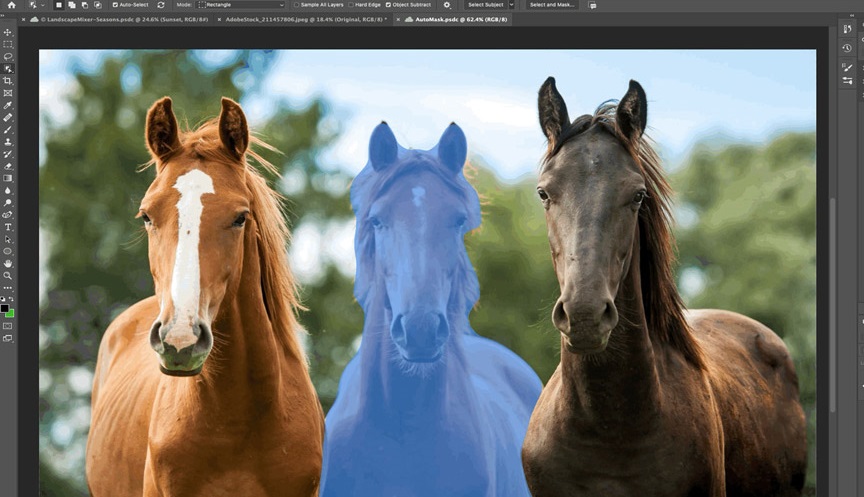Click the Select and Mask button
Screen dimensions: 864x497
[x=552, y=5]
